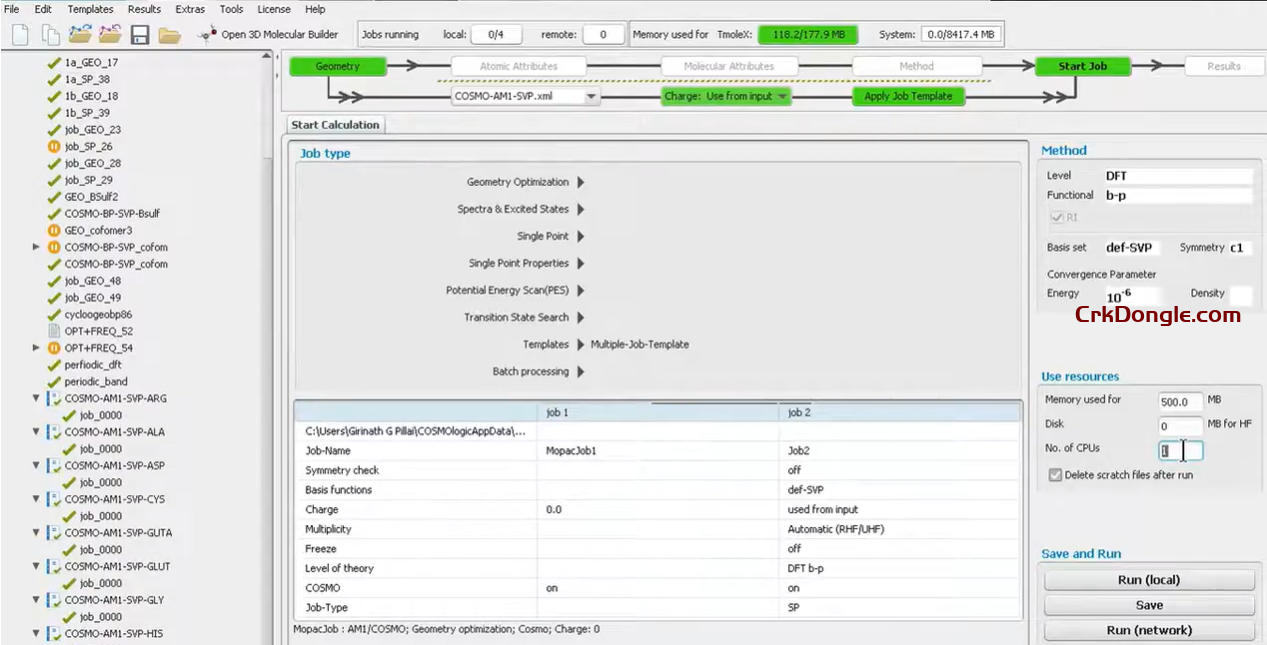Click the Apply Job Template button

[x=909, y=97]
